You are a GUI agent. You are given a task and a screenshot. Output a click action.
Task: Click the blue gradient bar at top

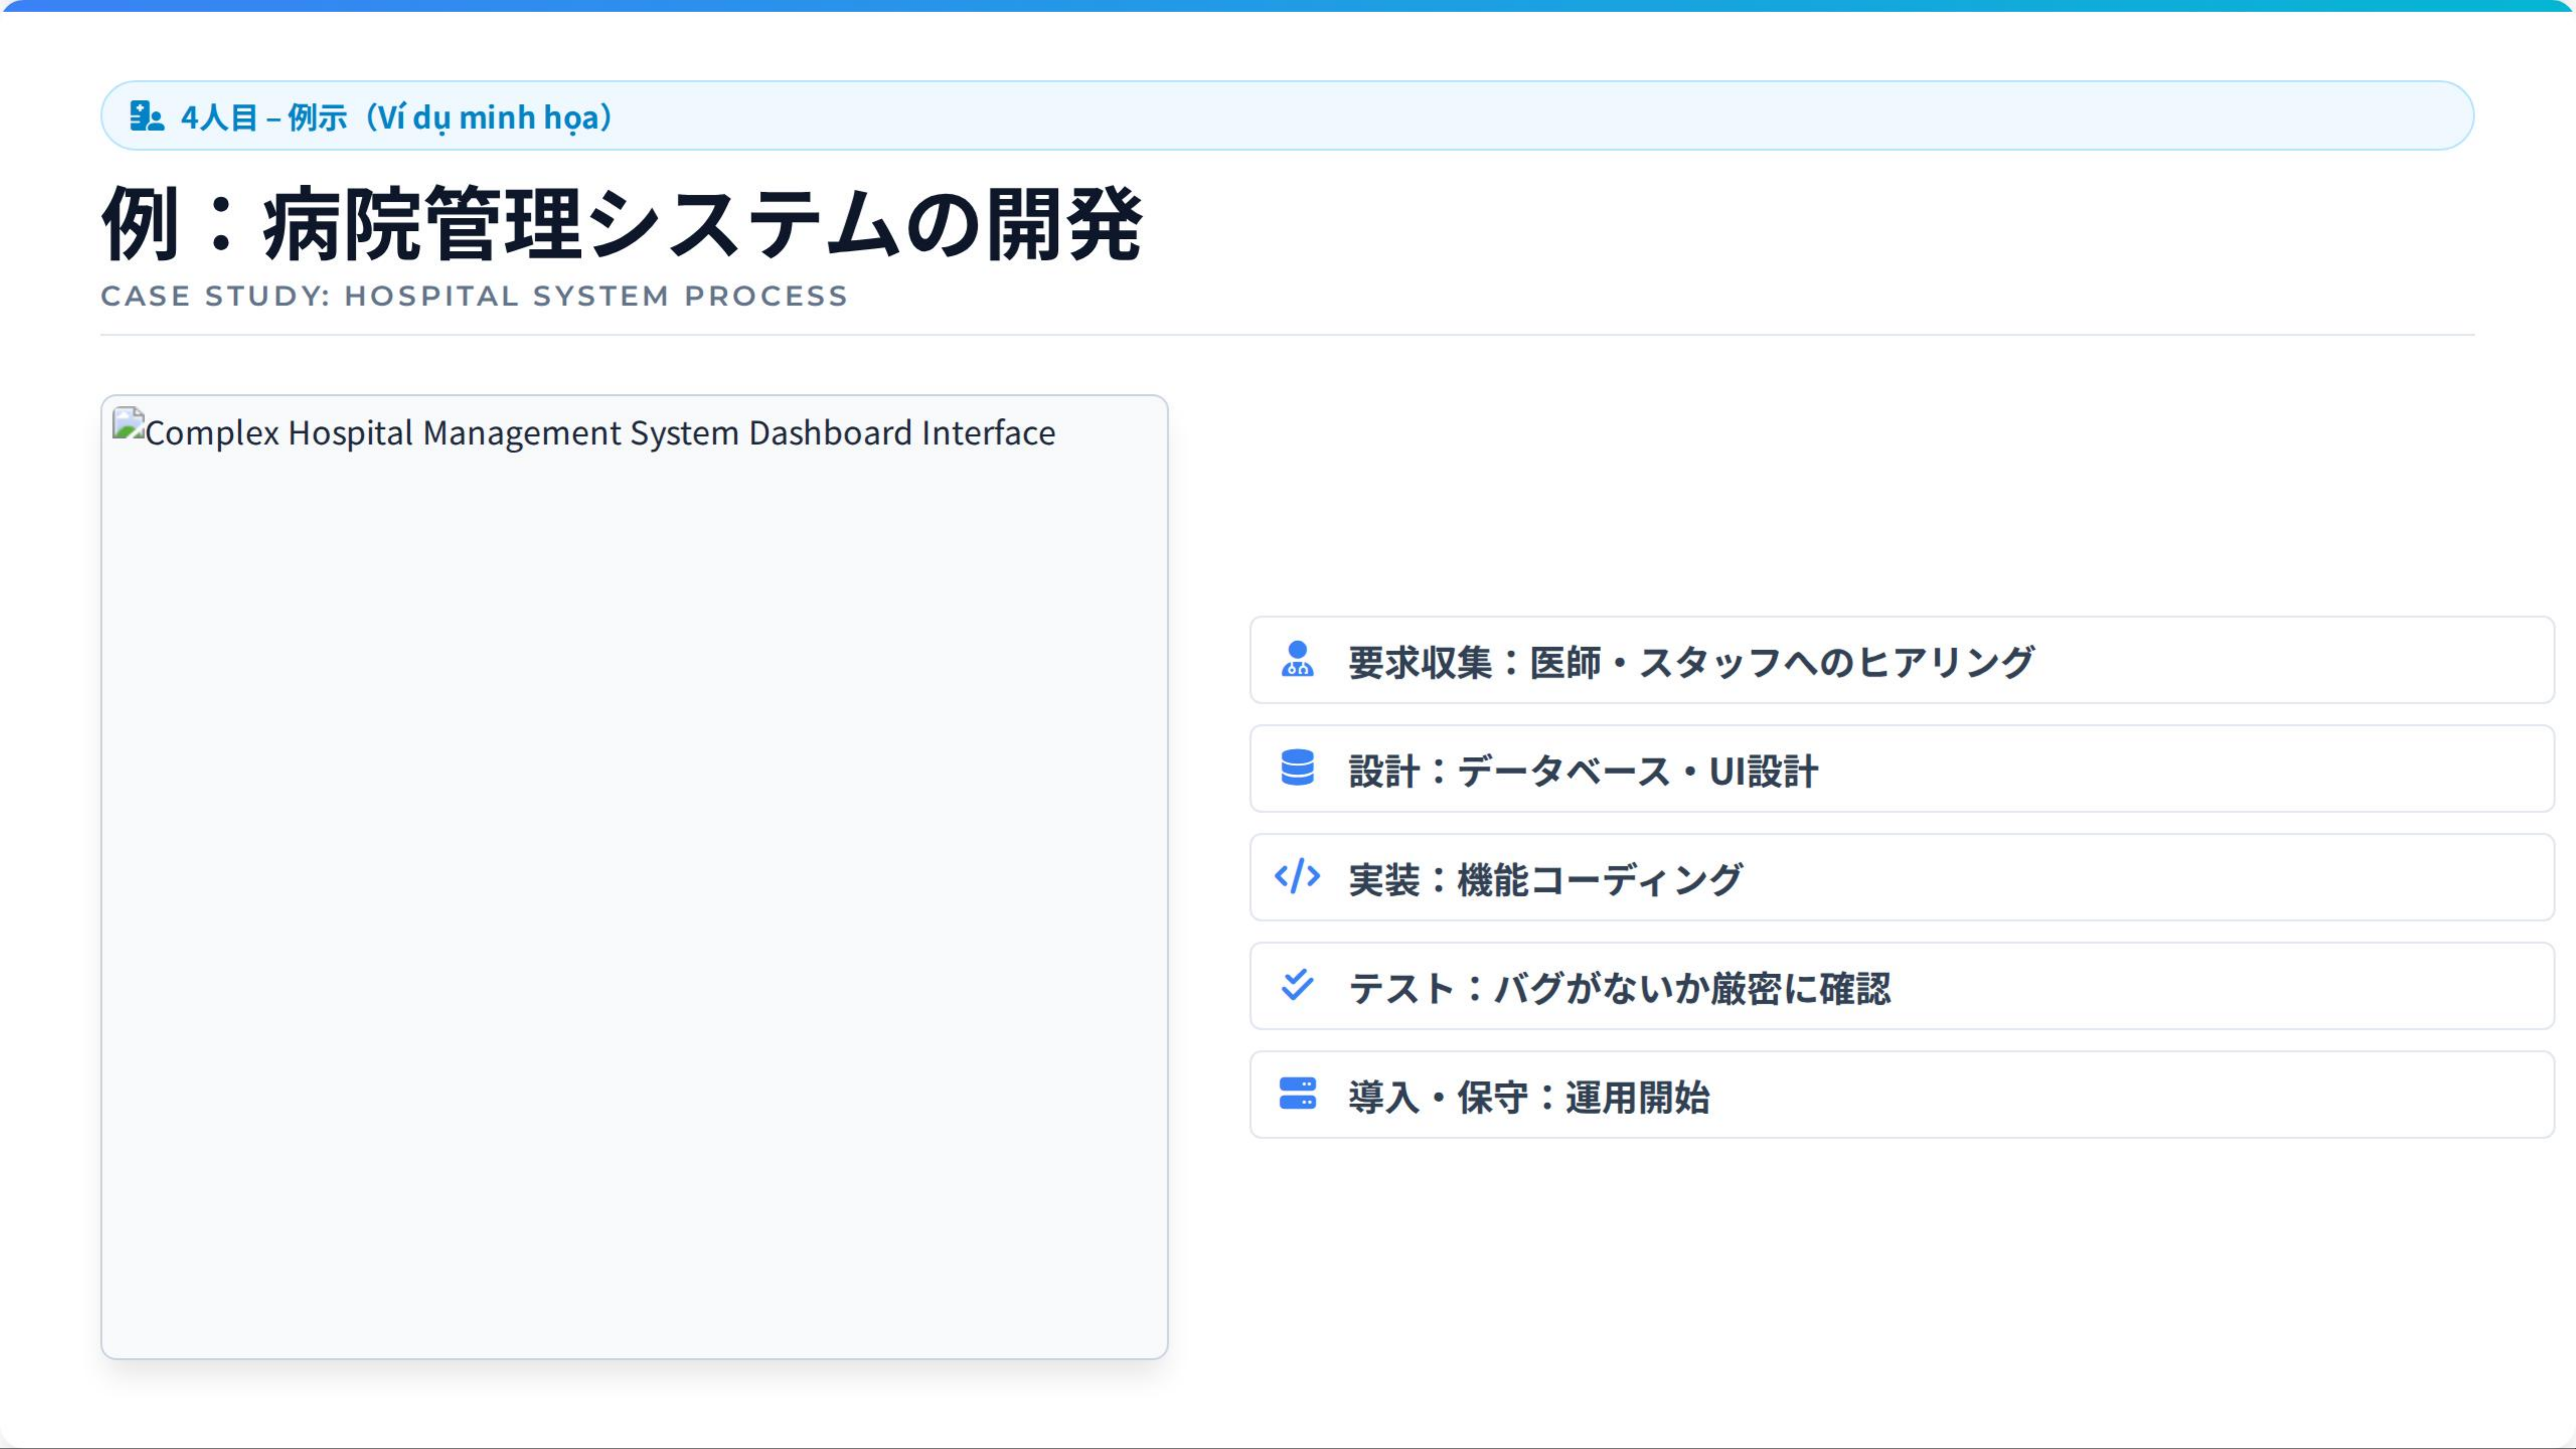pos(1288,6)
